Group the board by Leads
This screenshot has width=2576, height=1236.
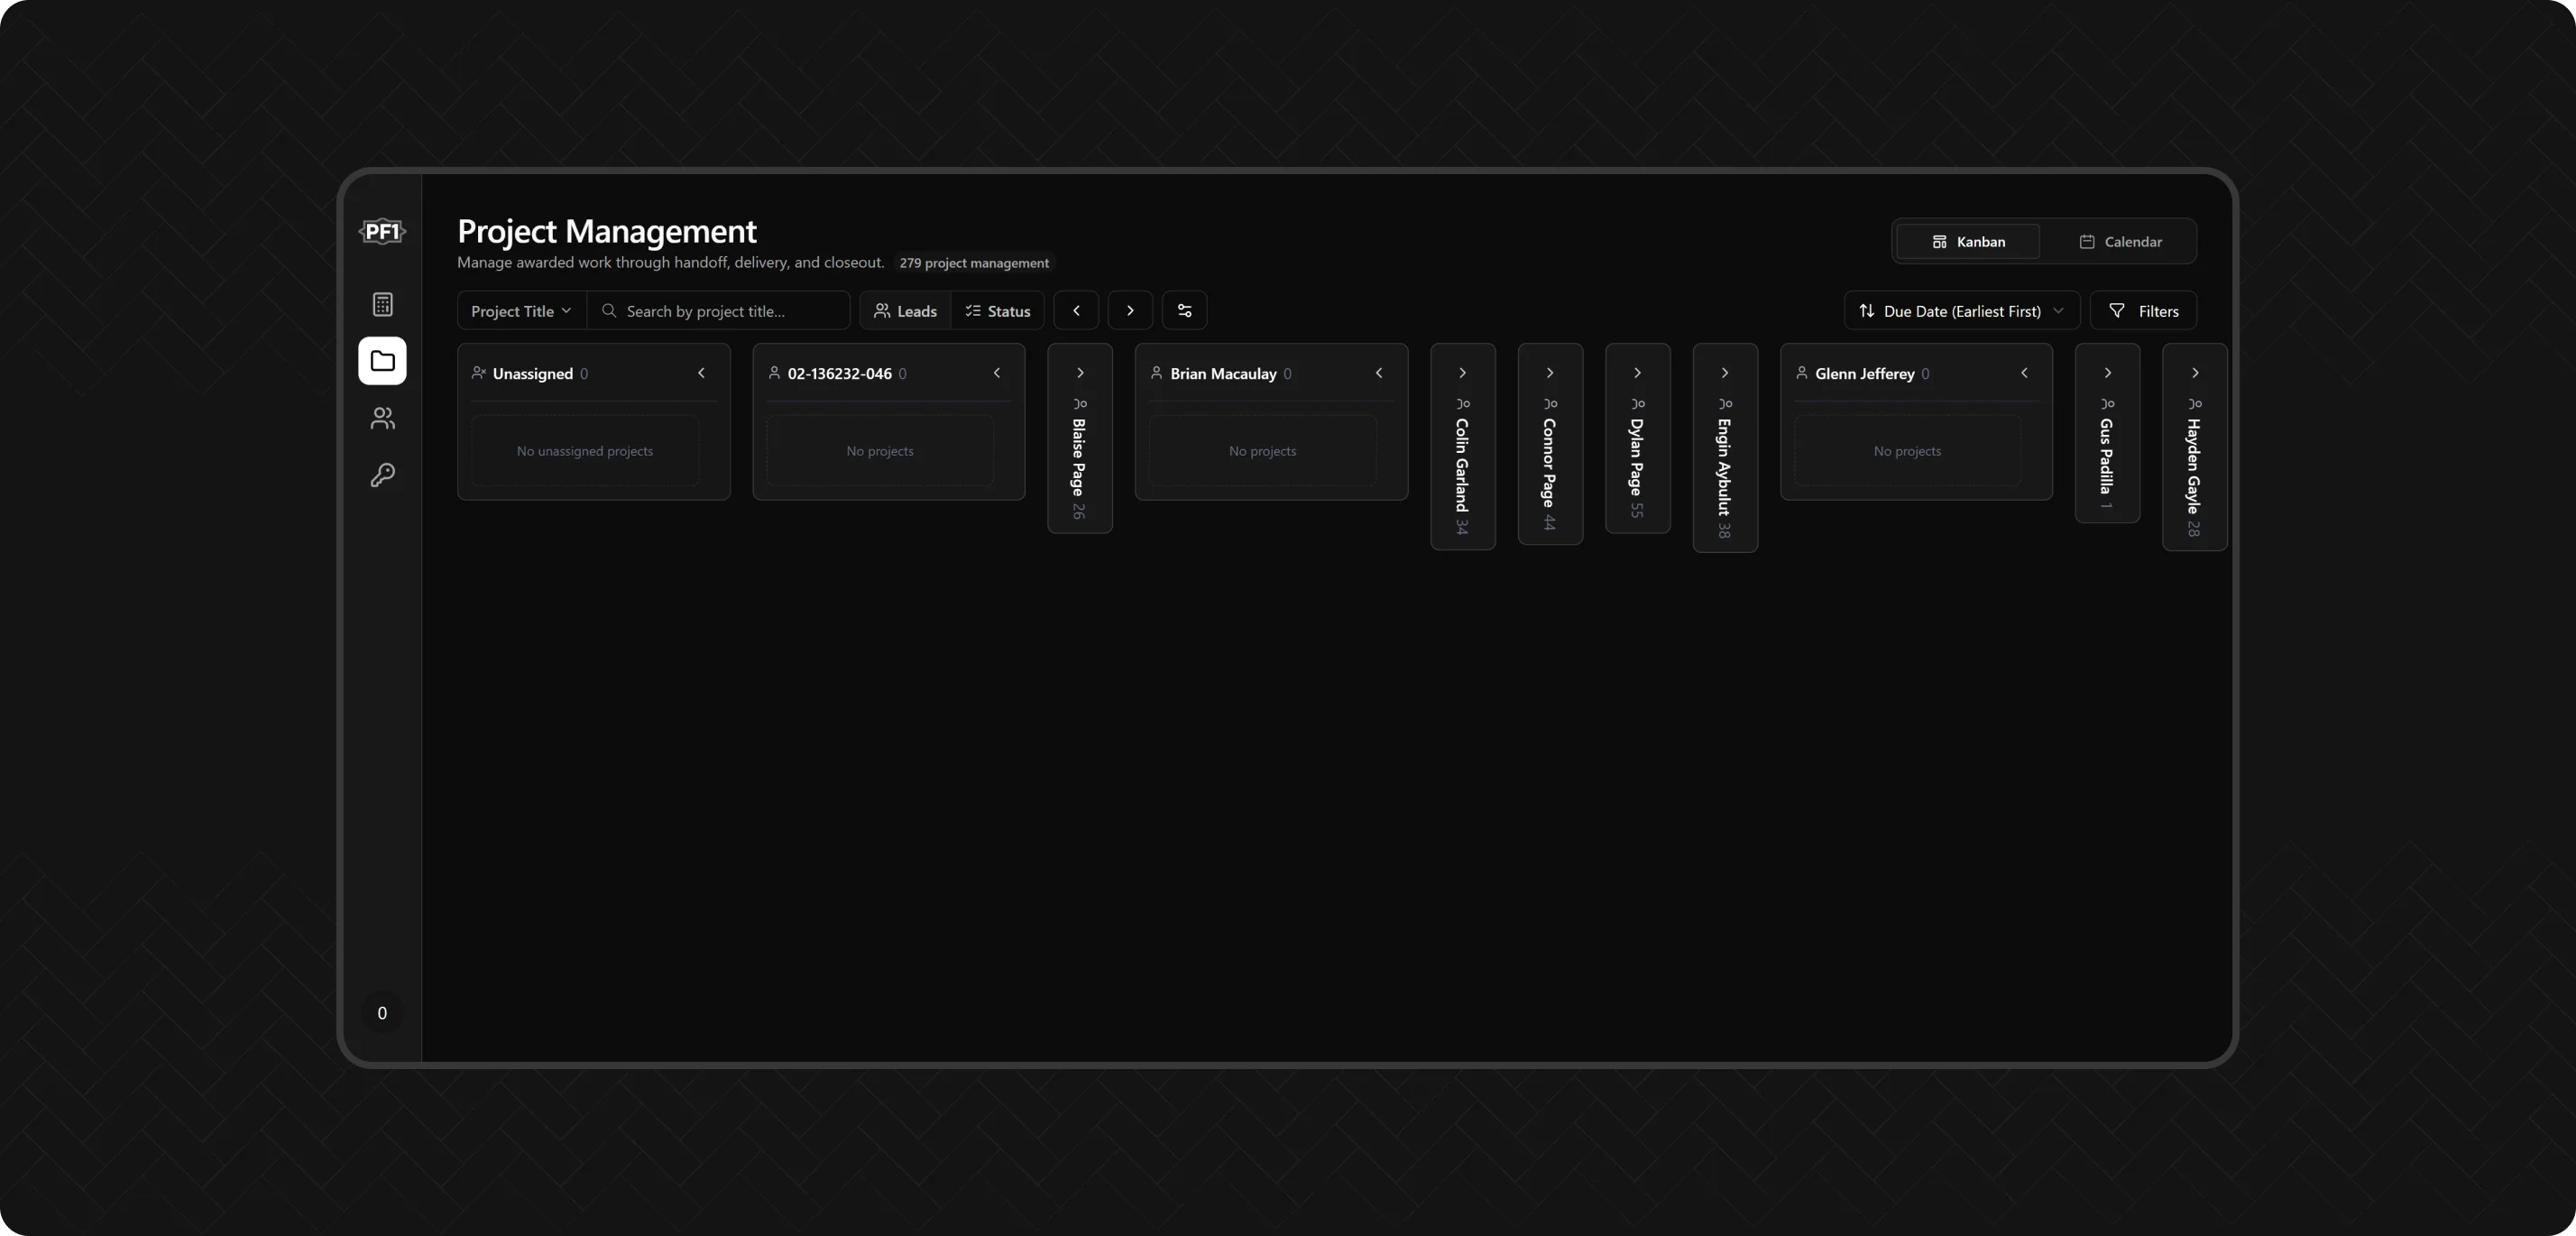tap(905, 311)
